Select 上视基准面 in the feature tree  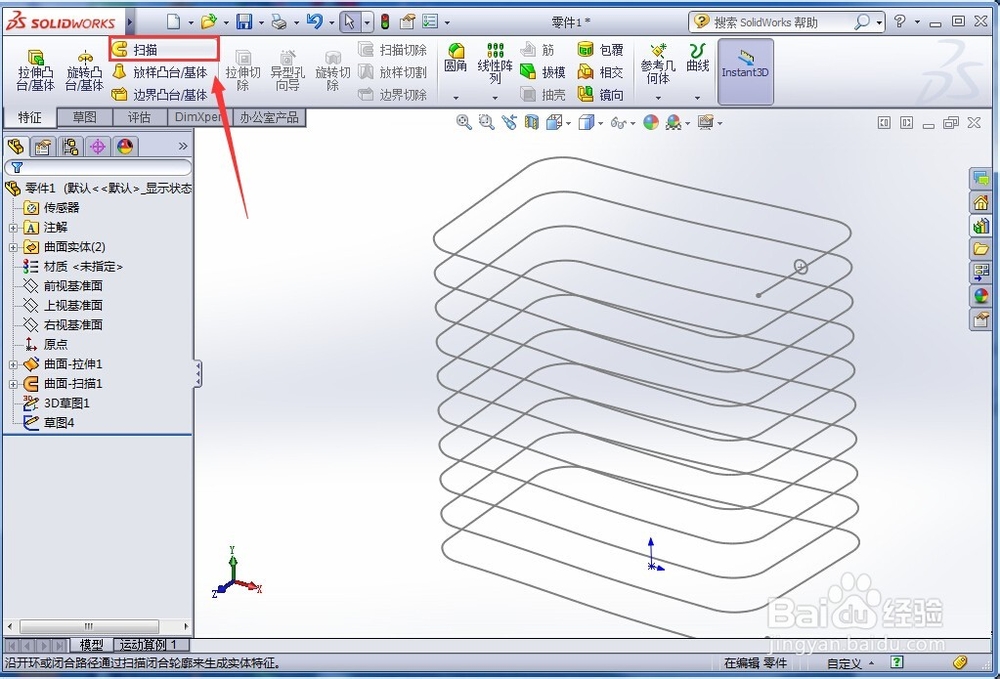click(x=73, y=305)
